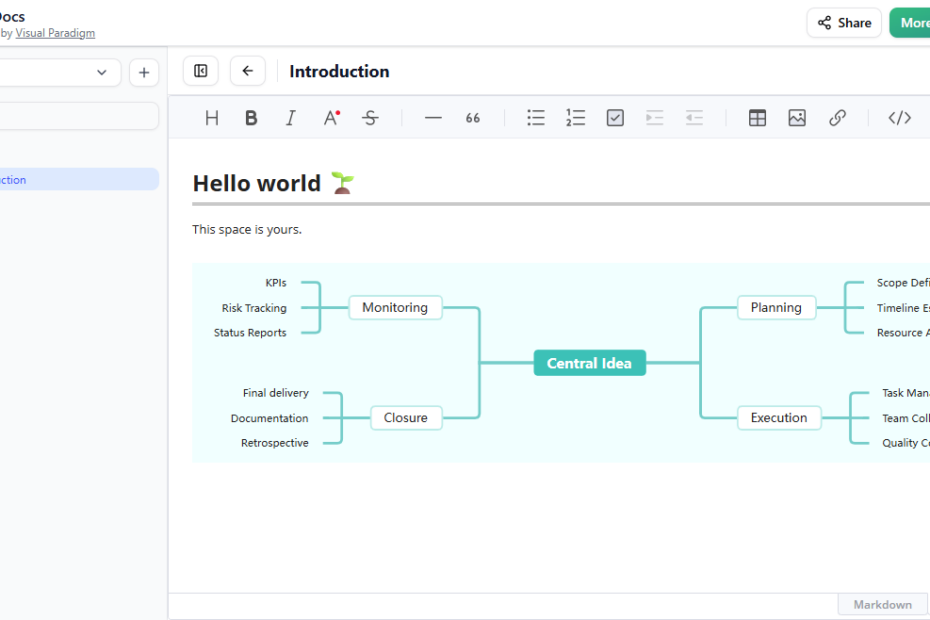This screenshot has width=930, height=620.
Task: Toggle the sidebar panel
Action: 201,71
